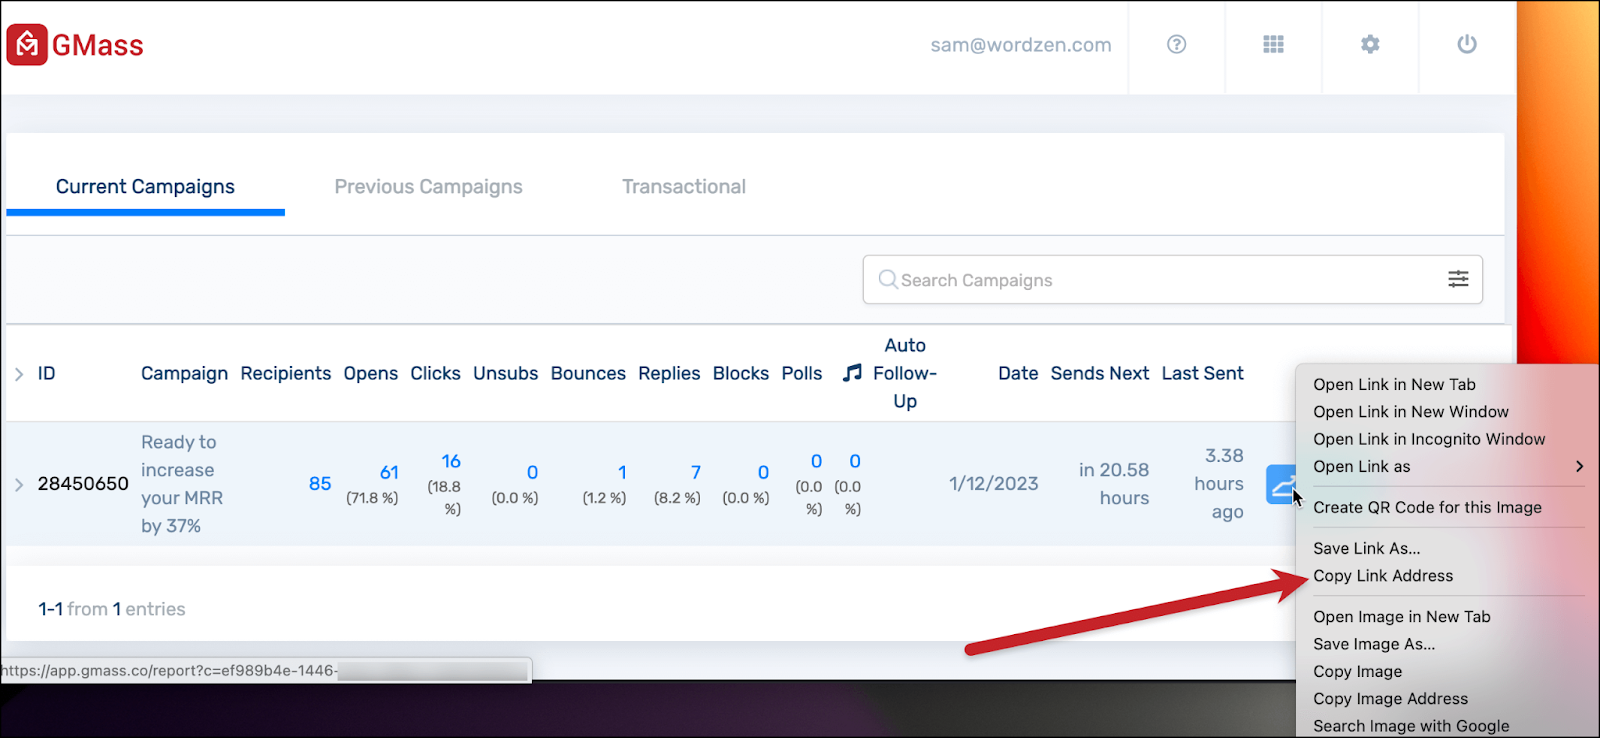Viewport: 1600px width, 738px height.
Task: Click the 85 recipients count
Action: (x=320, y=484)
